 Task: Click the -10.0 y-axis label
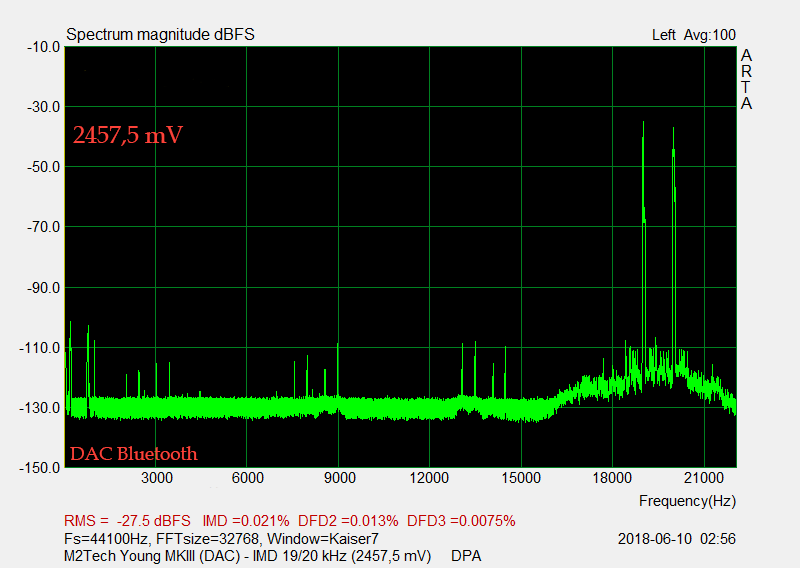click(x=43, y=47)
